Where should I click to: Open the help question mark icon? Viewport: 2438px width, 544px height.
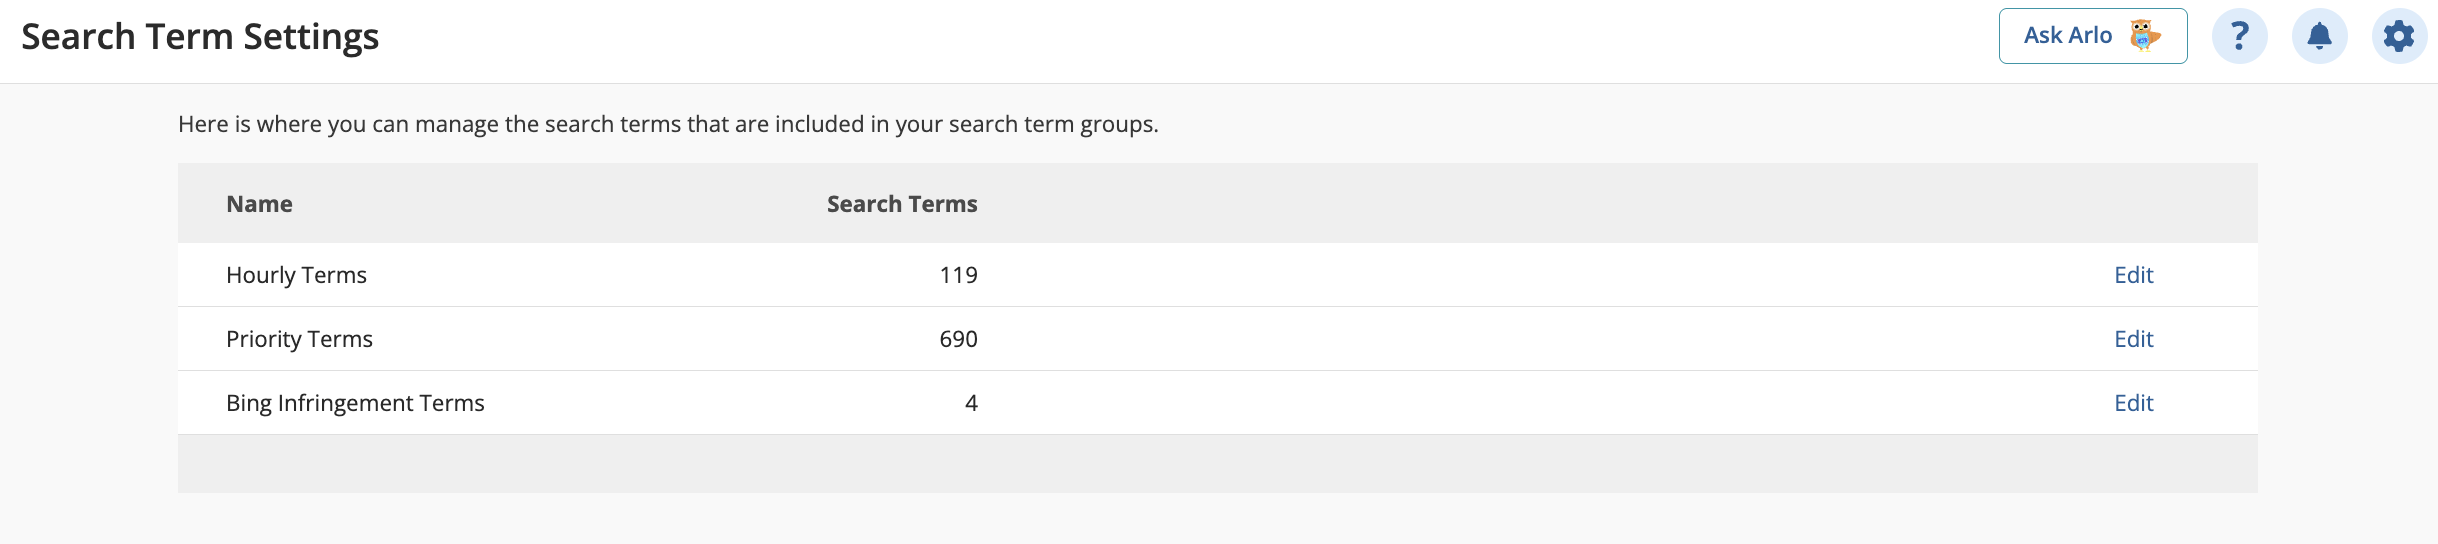pos(2240,36)
